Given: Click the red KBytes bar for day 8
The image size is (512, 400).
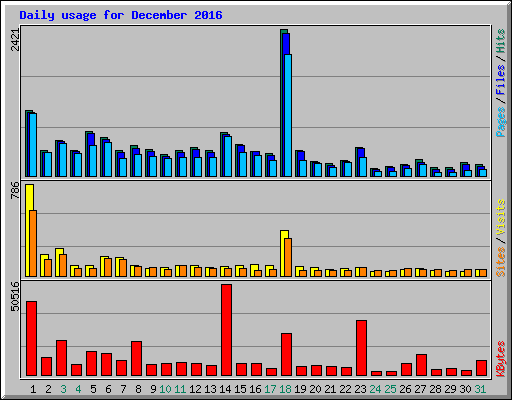Looking at the screenshot, I should pyautogui.click(x=137, y=359).
